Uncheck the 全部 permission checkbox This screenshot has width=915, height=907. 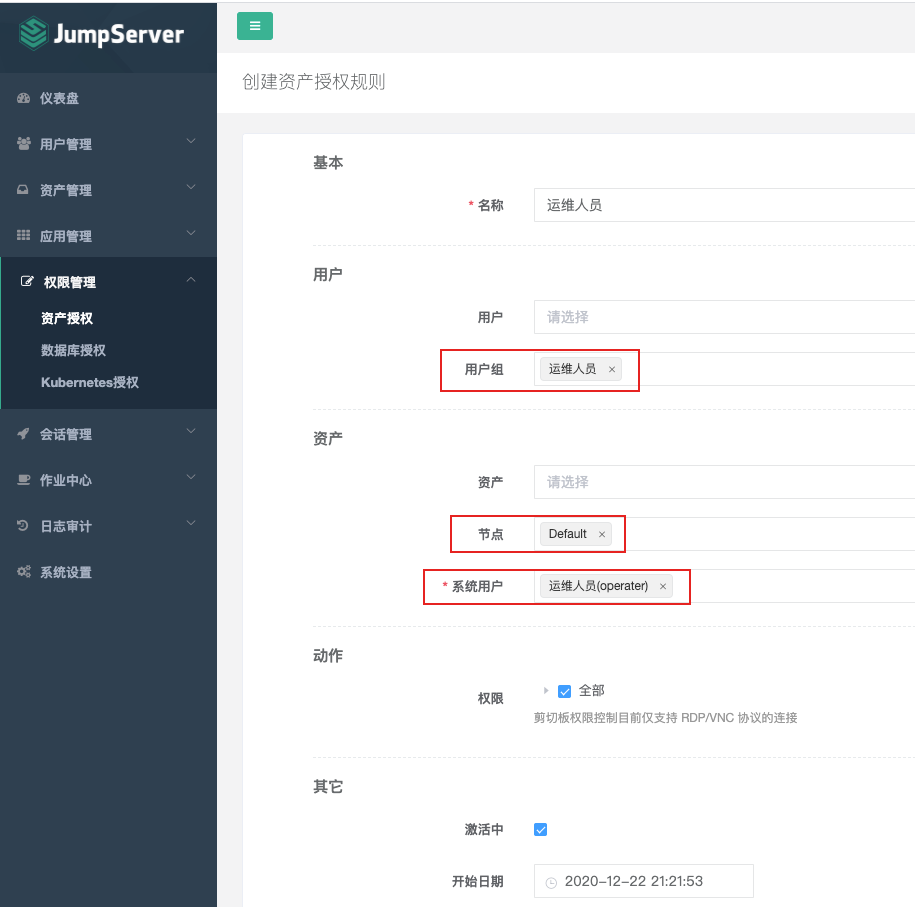click(564, 692)
